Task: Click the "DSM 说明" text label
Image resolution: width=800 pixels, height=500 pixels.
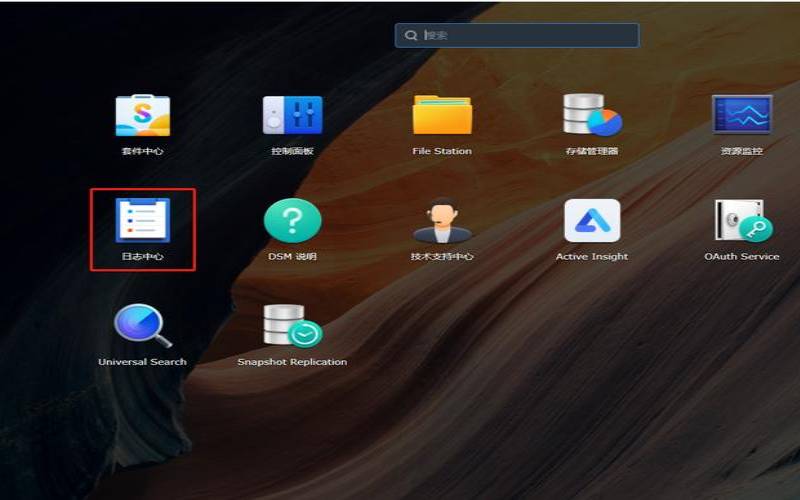Action: (292, 257)
